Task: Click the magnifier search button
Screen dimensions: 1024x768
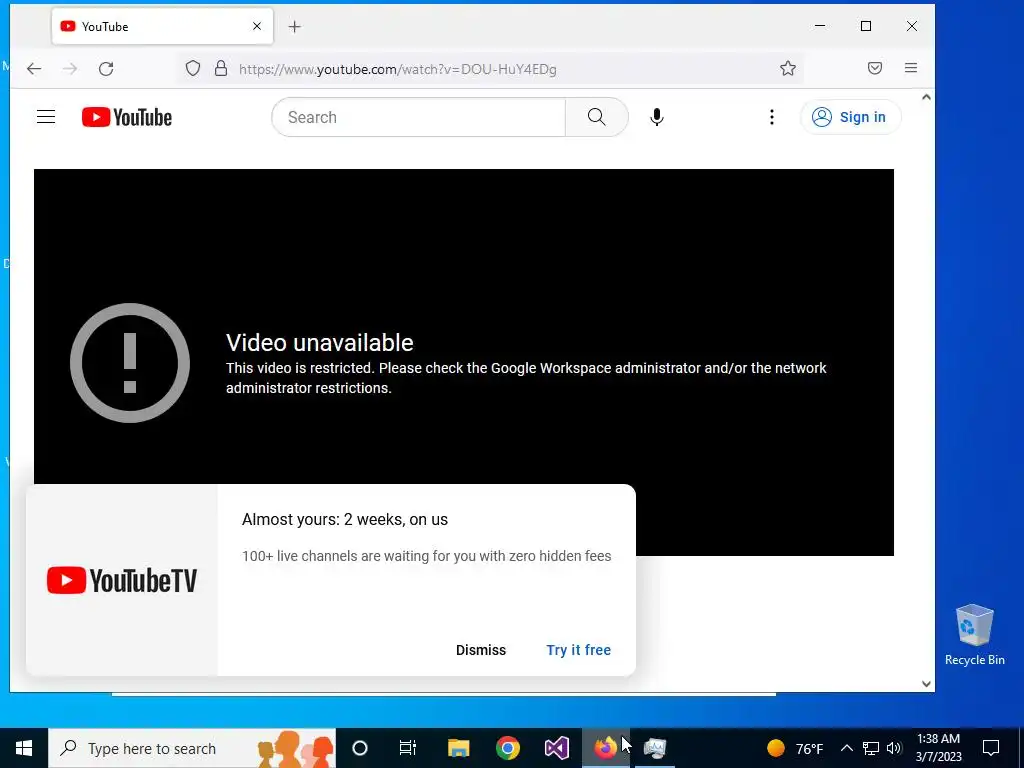Action: 596,117
